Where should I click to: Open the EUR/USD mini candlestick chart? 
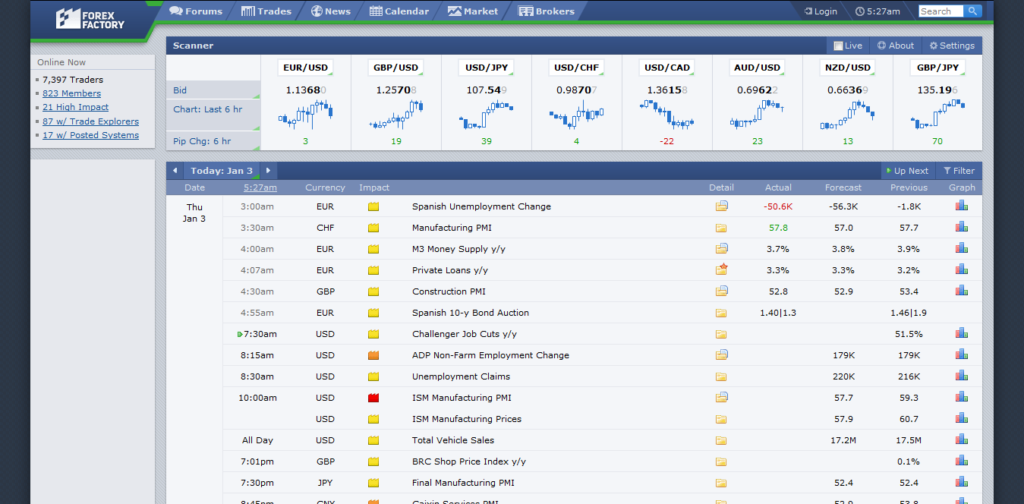pyautogui.click(x=305, y=116)
